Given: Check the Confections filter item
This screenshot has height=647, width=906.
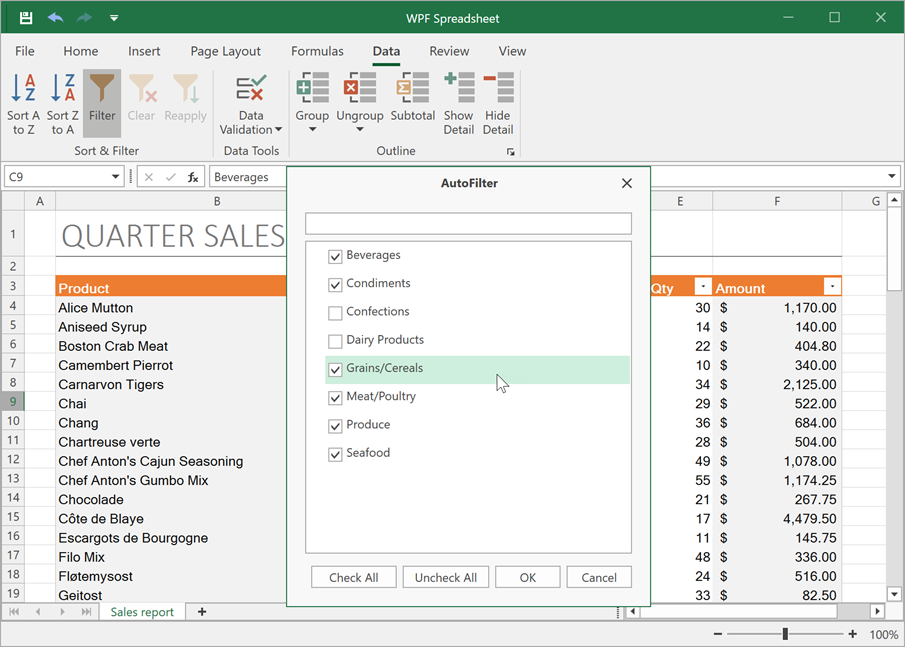Looking at the screenshot, I should 335,312.
